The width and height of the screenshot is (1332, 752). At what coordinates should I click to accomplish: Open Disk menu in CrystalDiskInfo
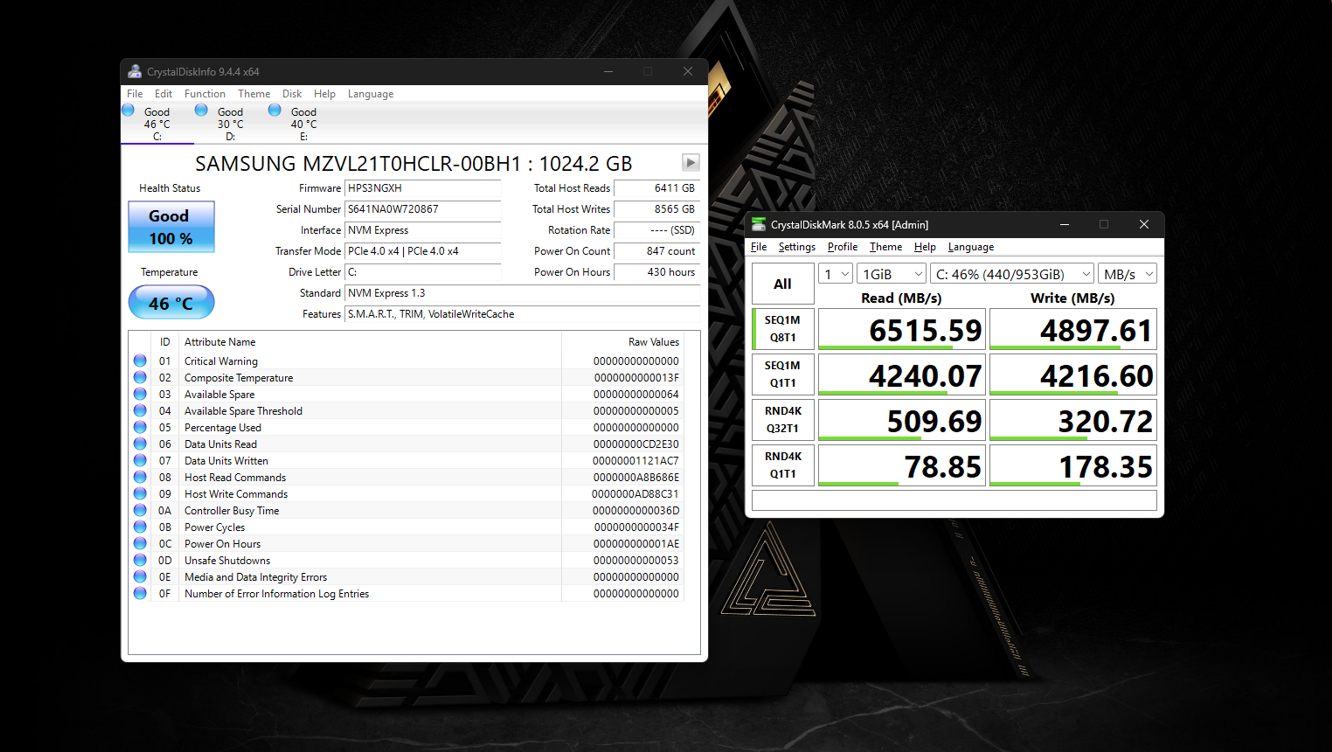click(292, 94)
